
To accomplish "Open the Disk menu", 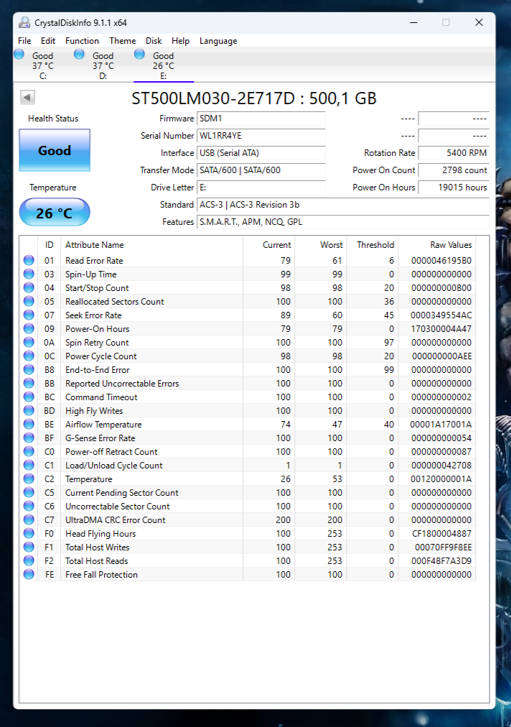I will [x=153, y=41].
